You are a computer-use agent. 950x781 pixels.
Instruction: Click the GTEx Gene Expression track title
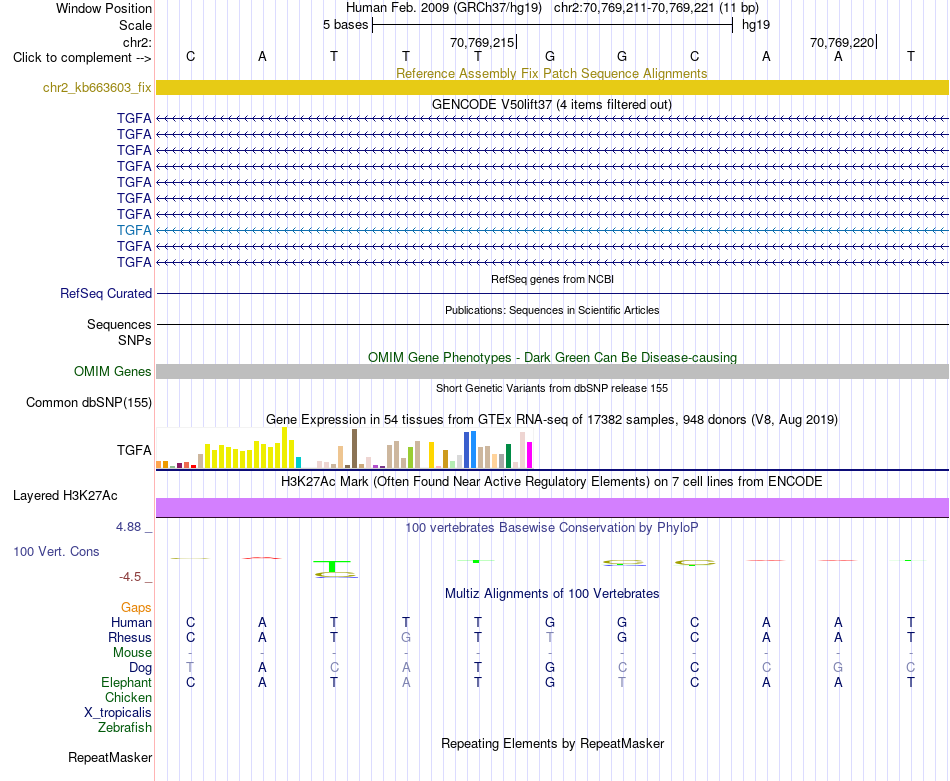pos(552,419)
